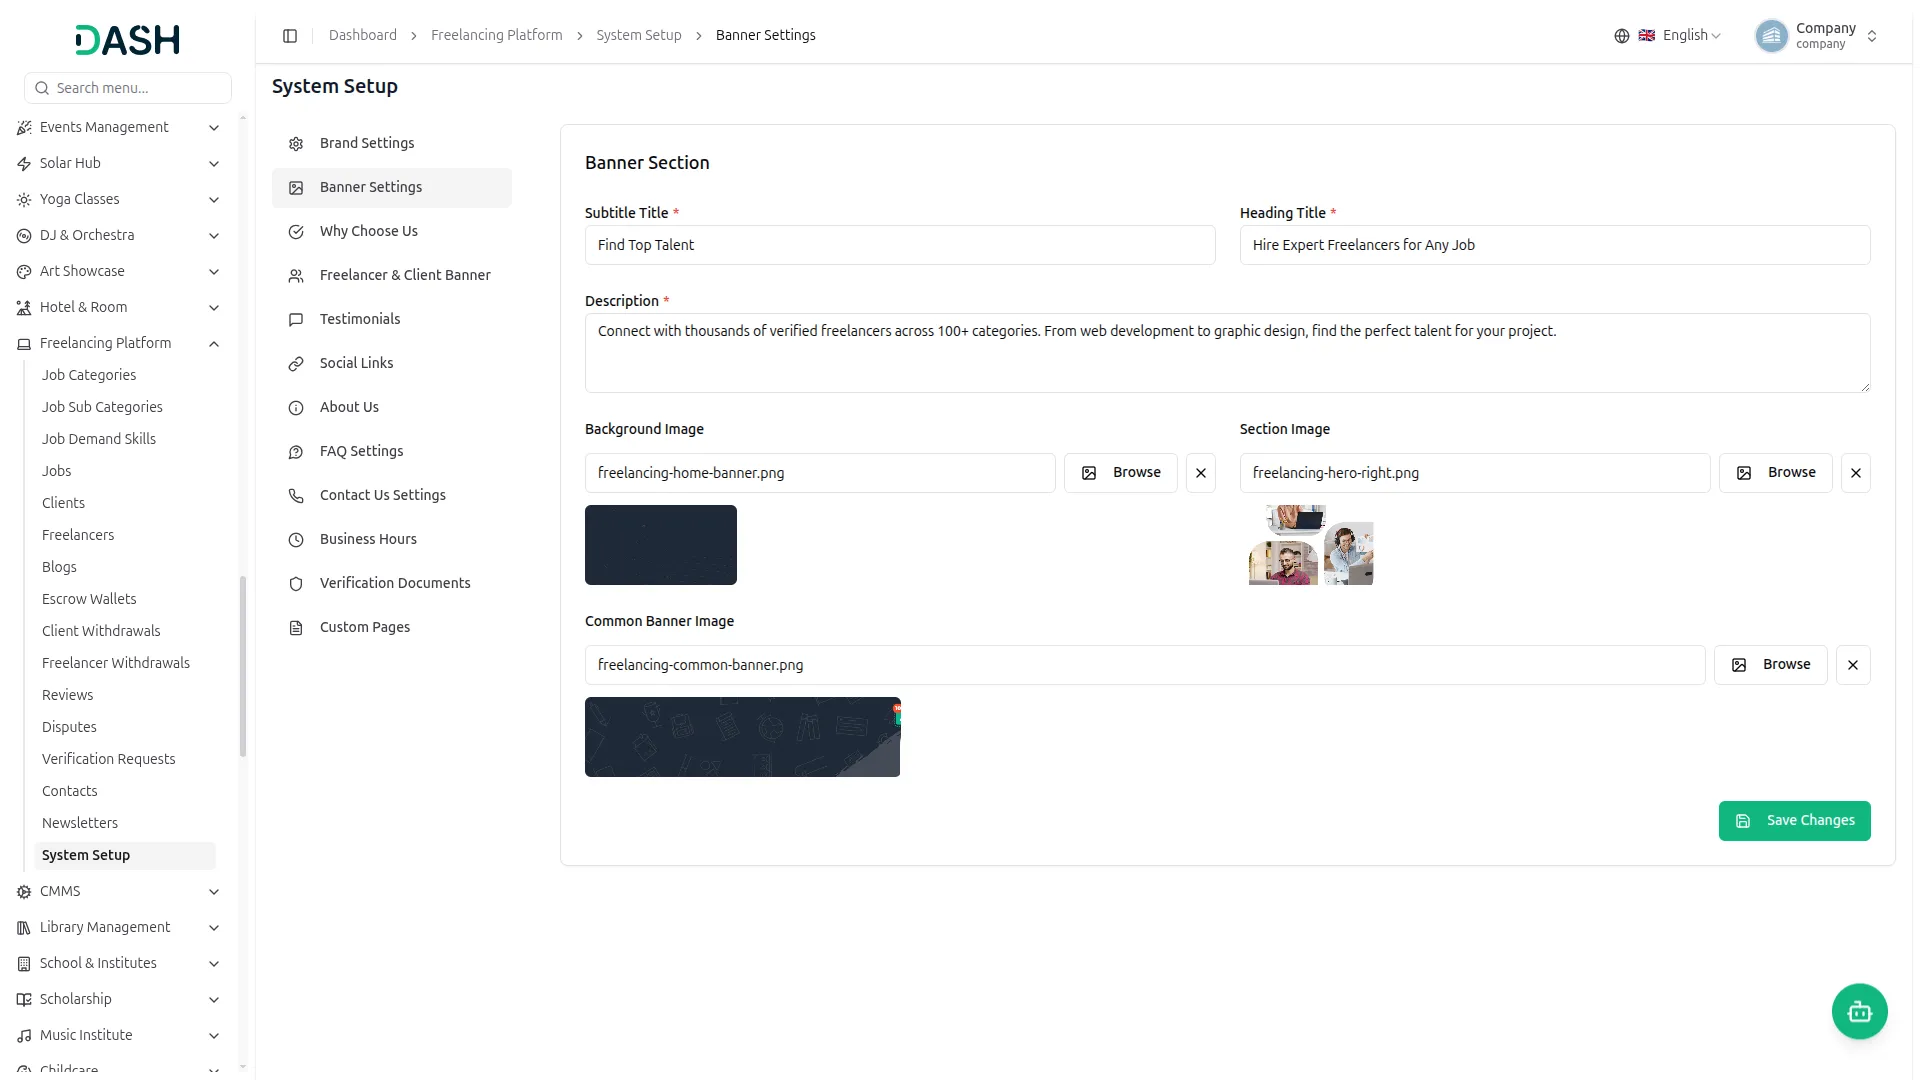1920x1080 pixels.
Task: Open the Brand Settings tab
Action: [392, 144]
